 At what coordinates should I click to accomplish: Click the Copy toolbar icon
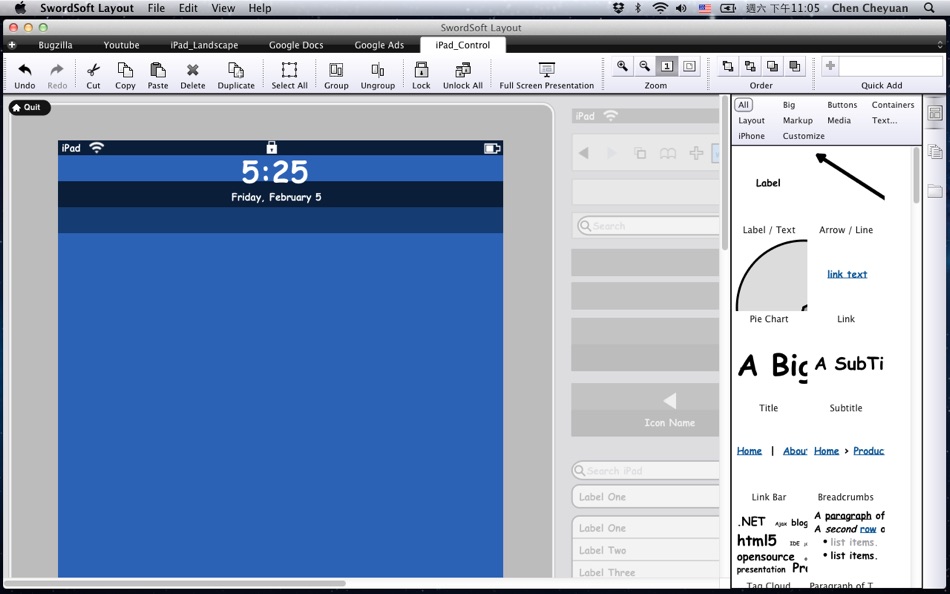pos(125,70)
